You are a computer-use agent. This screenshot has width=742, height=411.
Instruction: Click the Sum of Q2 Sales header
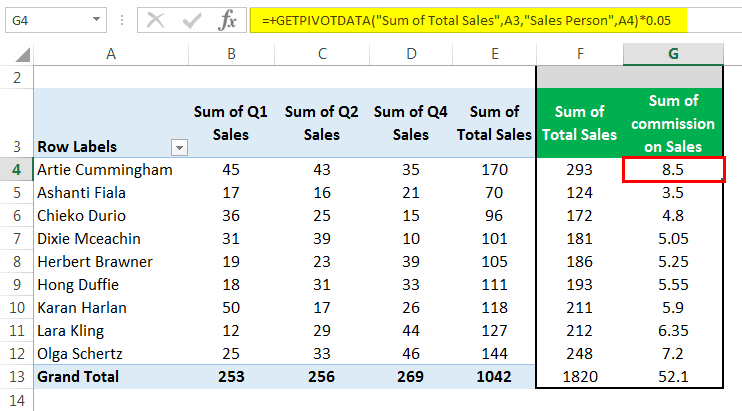(322, 123)
